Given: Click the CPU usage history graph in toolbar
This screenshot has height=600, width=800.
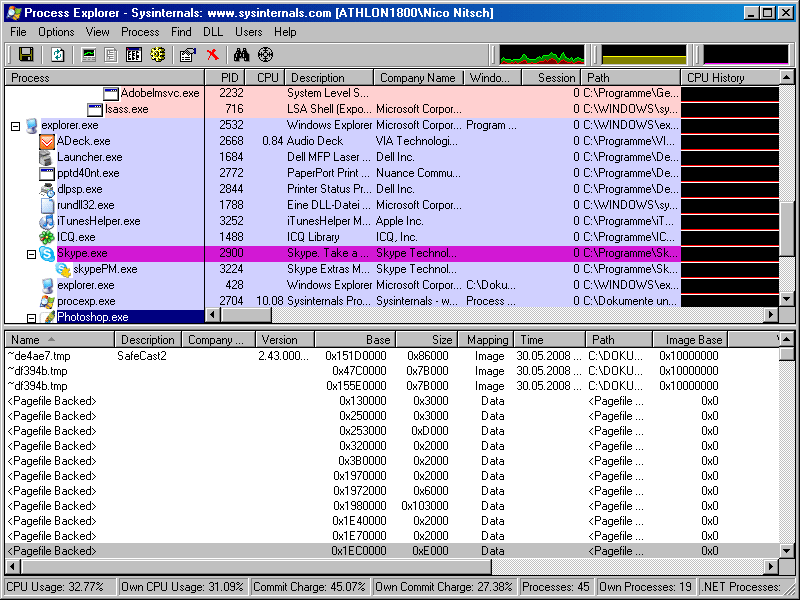Looking at the screenshot, I should pos(542,55).
